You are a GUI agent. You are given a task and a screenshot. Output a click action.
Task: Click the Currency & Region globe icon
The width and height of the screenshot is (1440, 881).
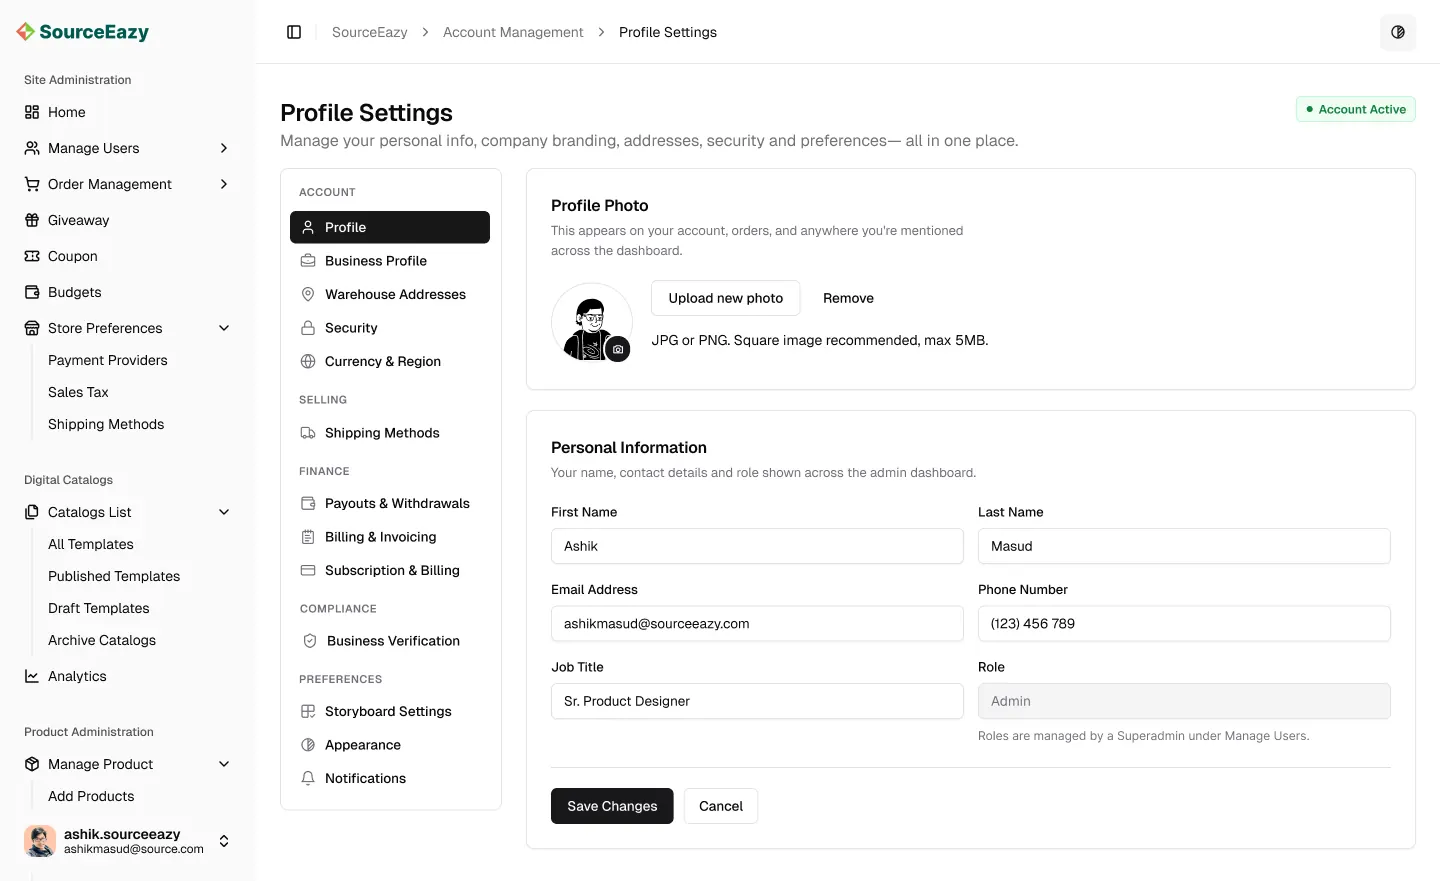point(308,361)
